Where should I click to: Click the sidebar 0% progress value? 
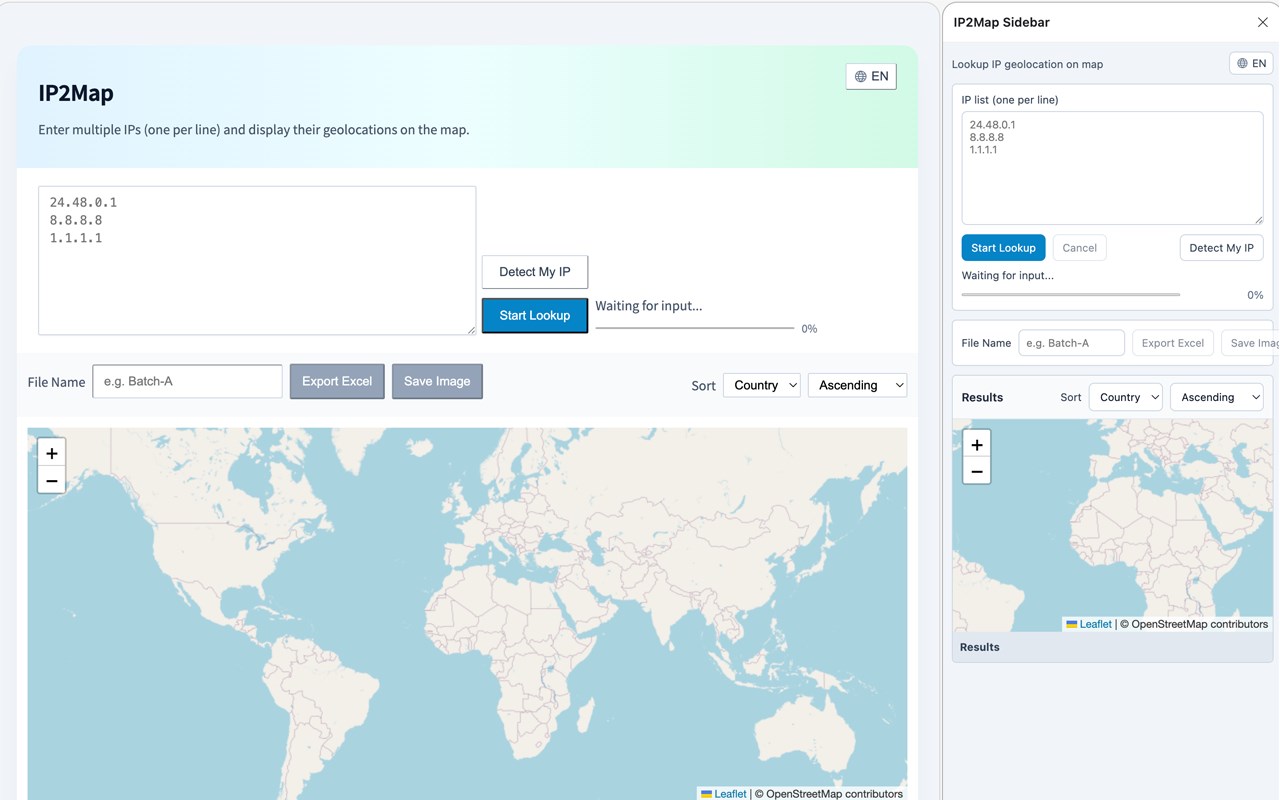pyautogui.click(x=1255, y=295)
